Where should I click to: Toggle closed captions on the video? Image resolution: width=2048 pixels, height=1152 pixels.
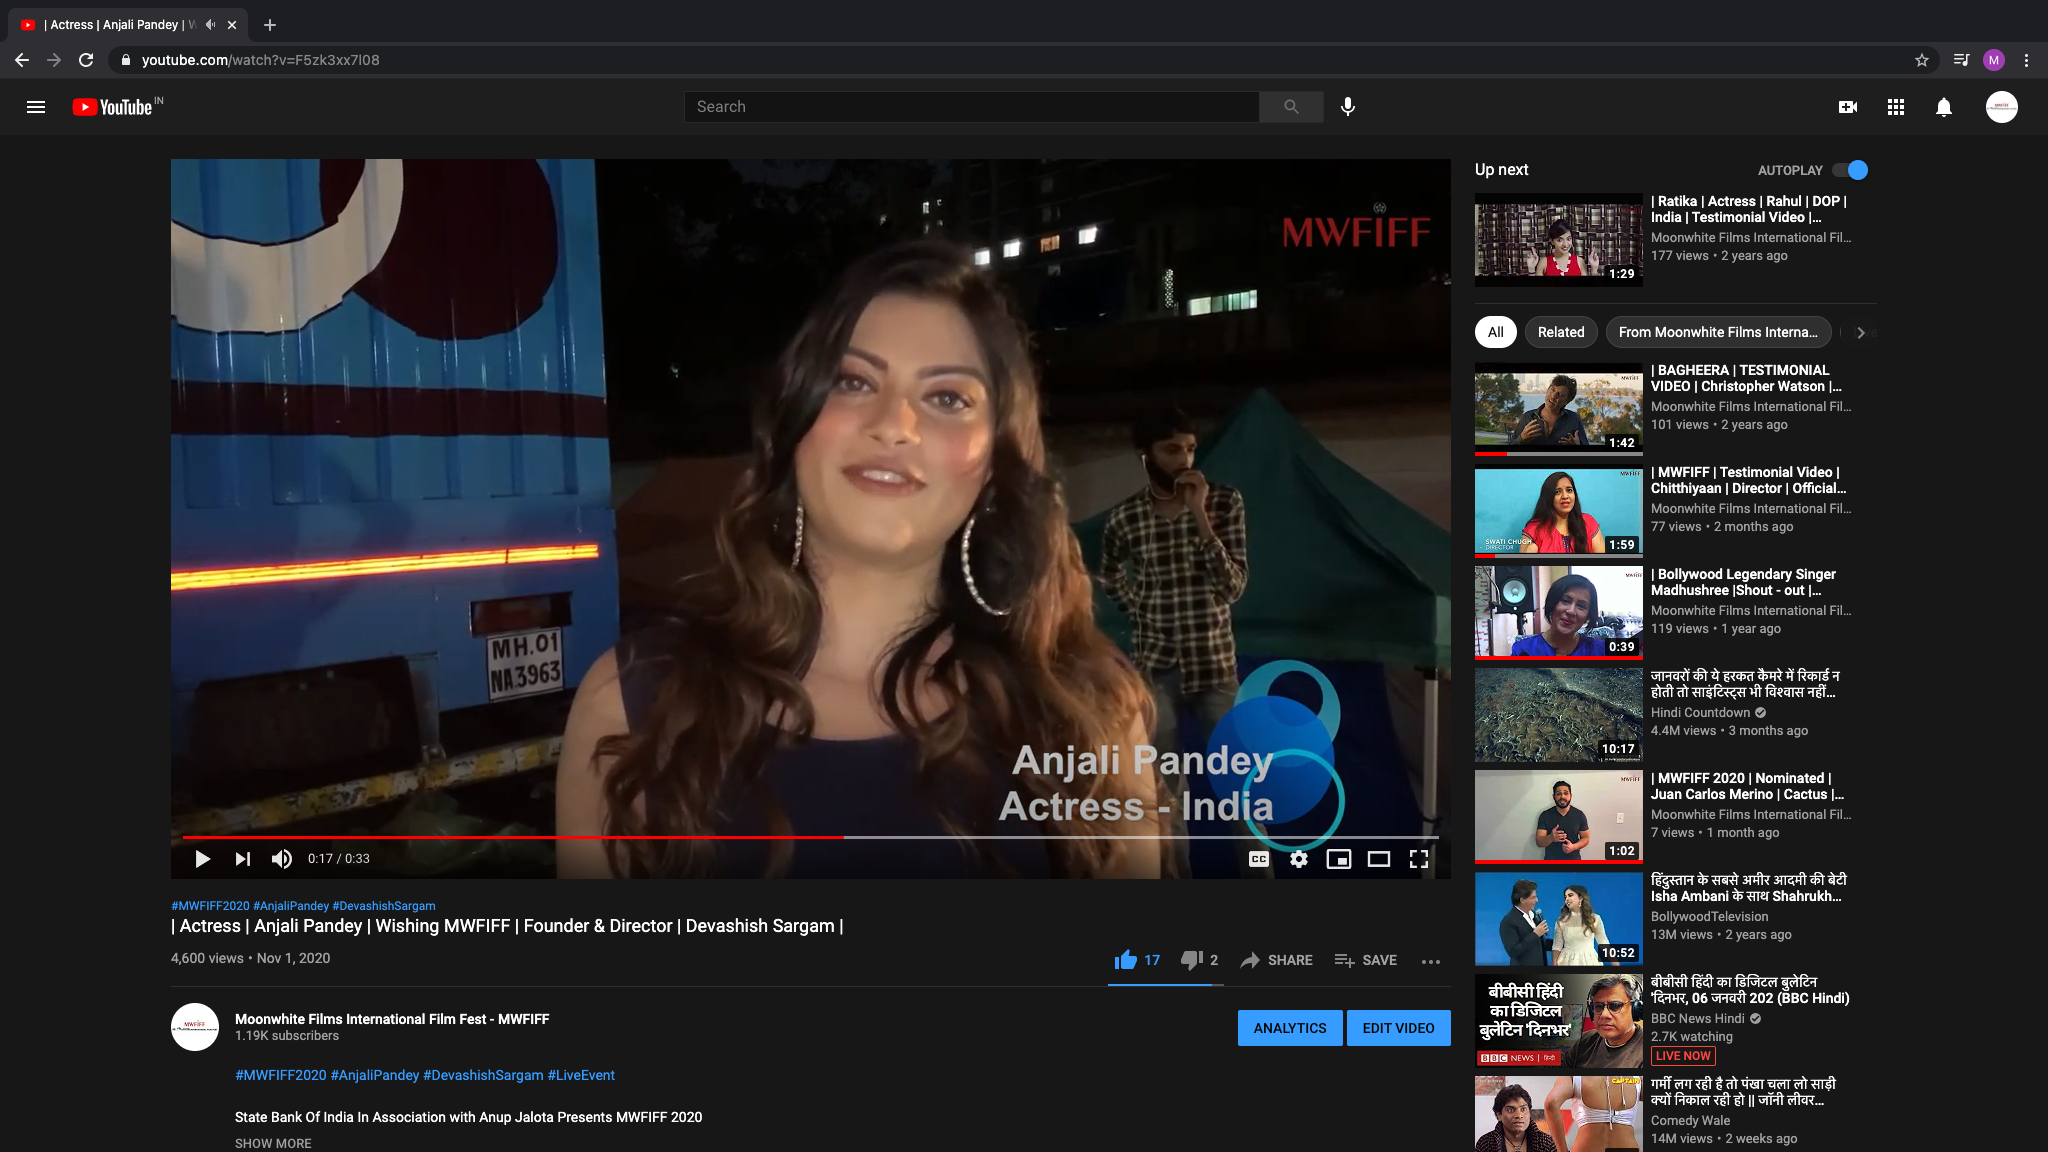pyautogui.click(x=1258, y=859)
